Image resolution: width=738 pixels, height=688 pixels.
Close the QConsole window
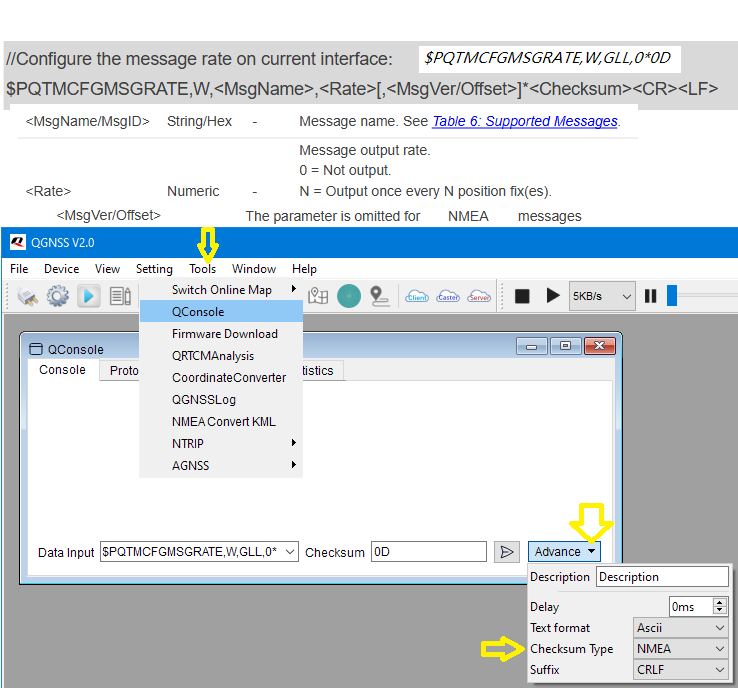(x=599, y=346)
